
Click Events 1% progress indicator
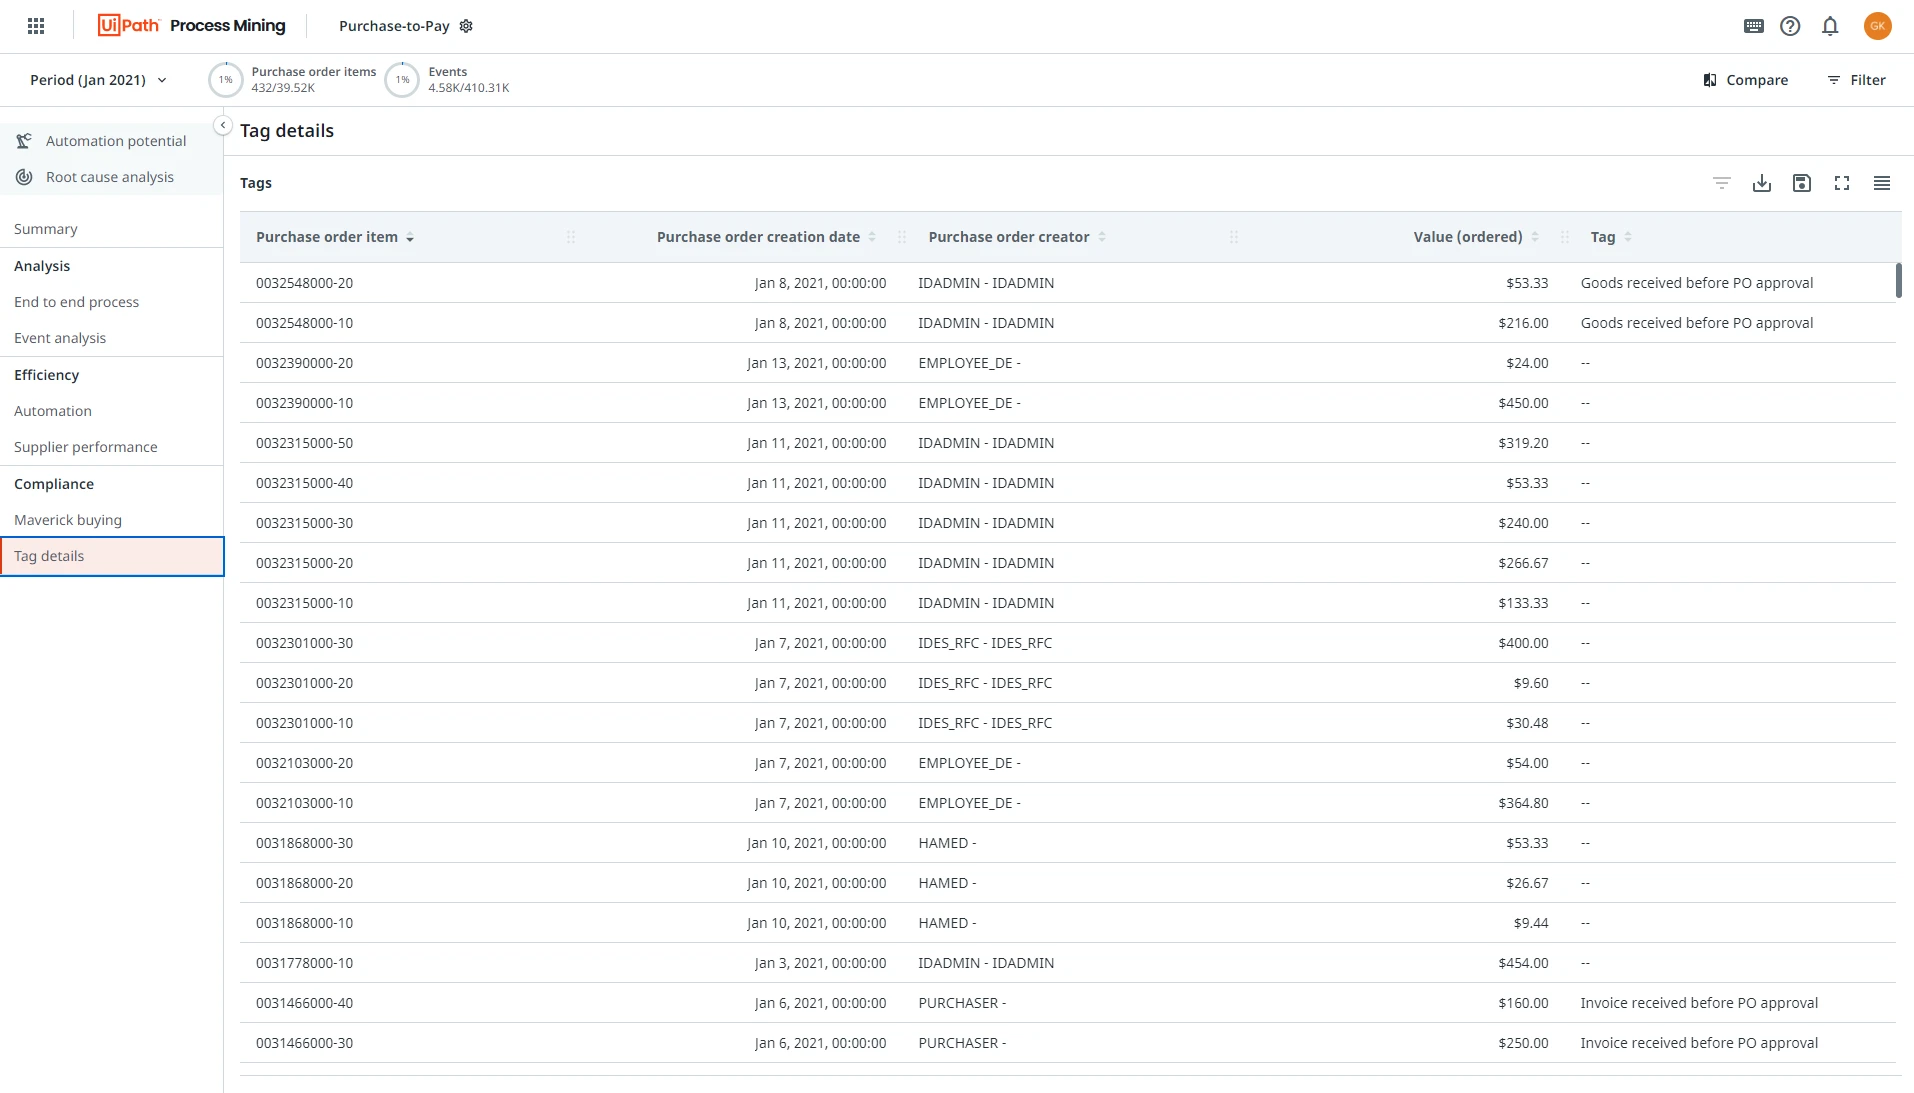click(x=402, y=80)
